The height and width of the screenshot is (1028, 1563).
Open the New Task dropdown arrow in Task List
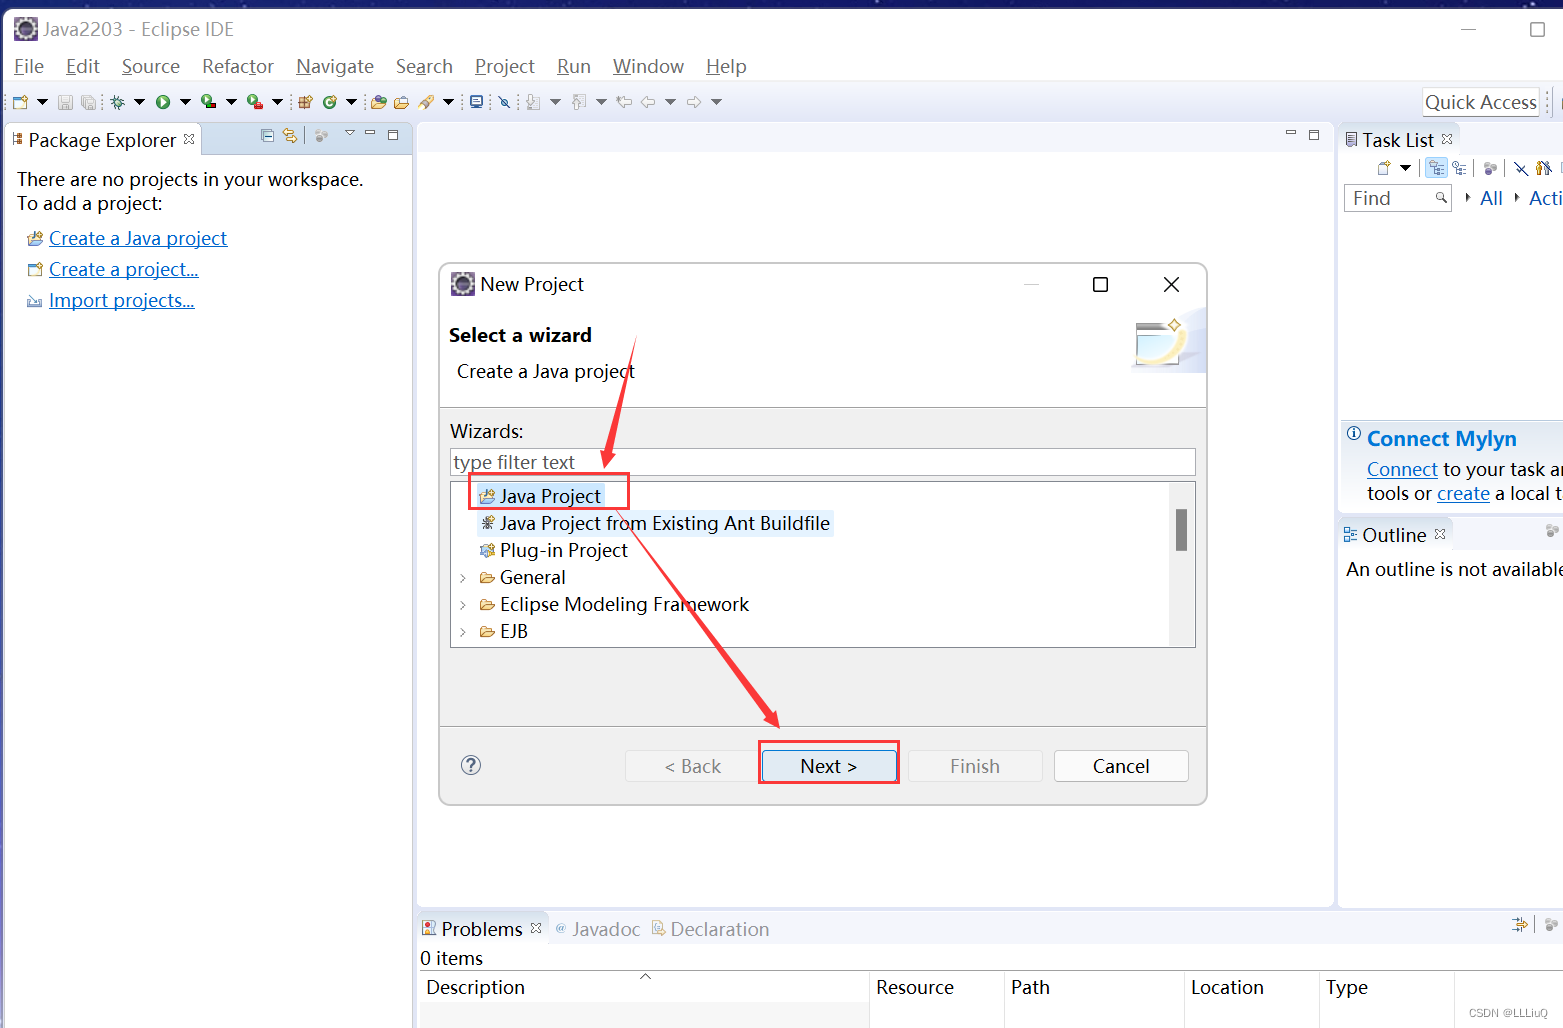[x=1405, y=168]
